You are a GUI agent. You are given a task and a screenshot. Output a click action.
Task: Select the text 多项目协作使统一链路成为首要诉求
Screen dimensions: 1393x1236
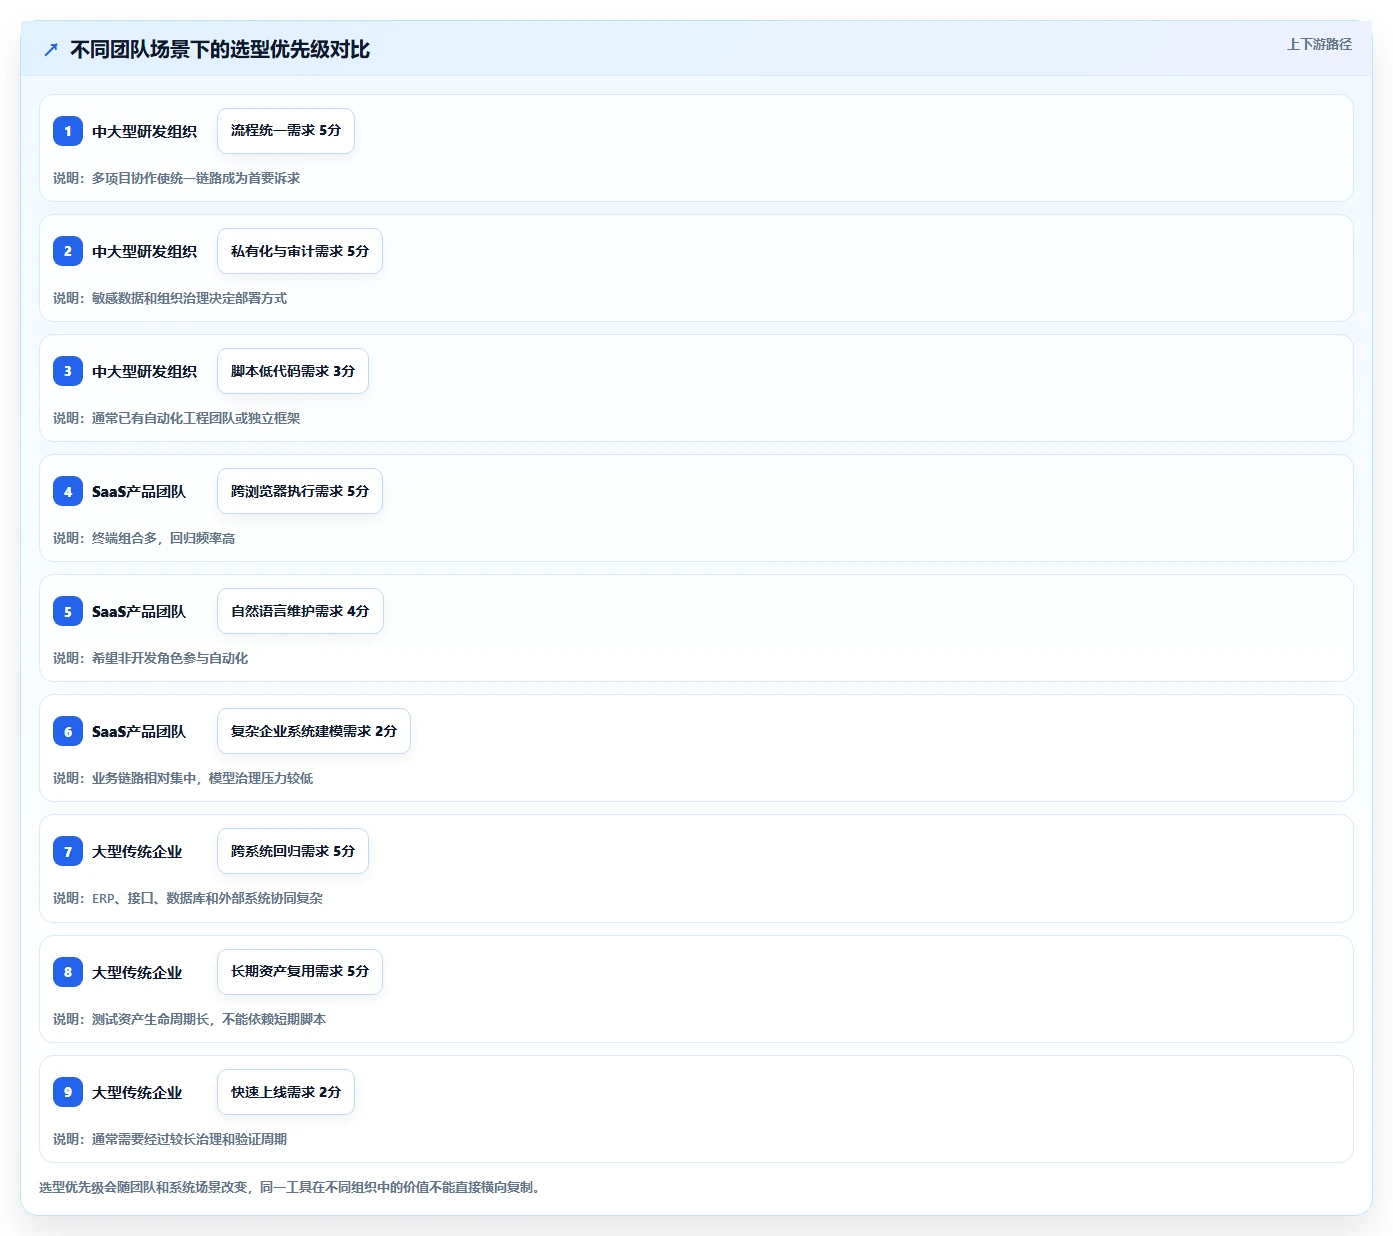(196, 178)
